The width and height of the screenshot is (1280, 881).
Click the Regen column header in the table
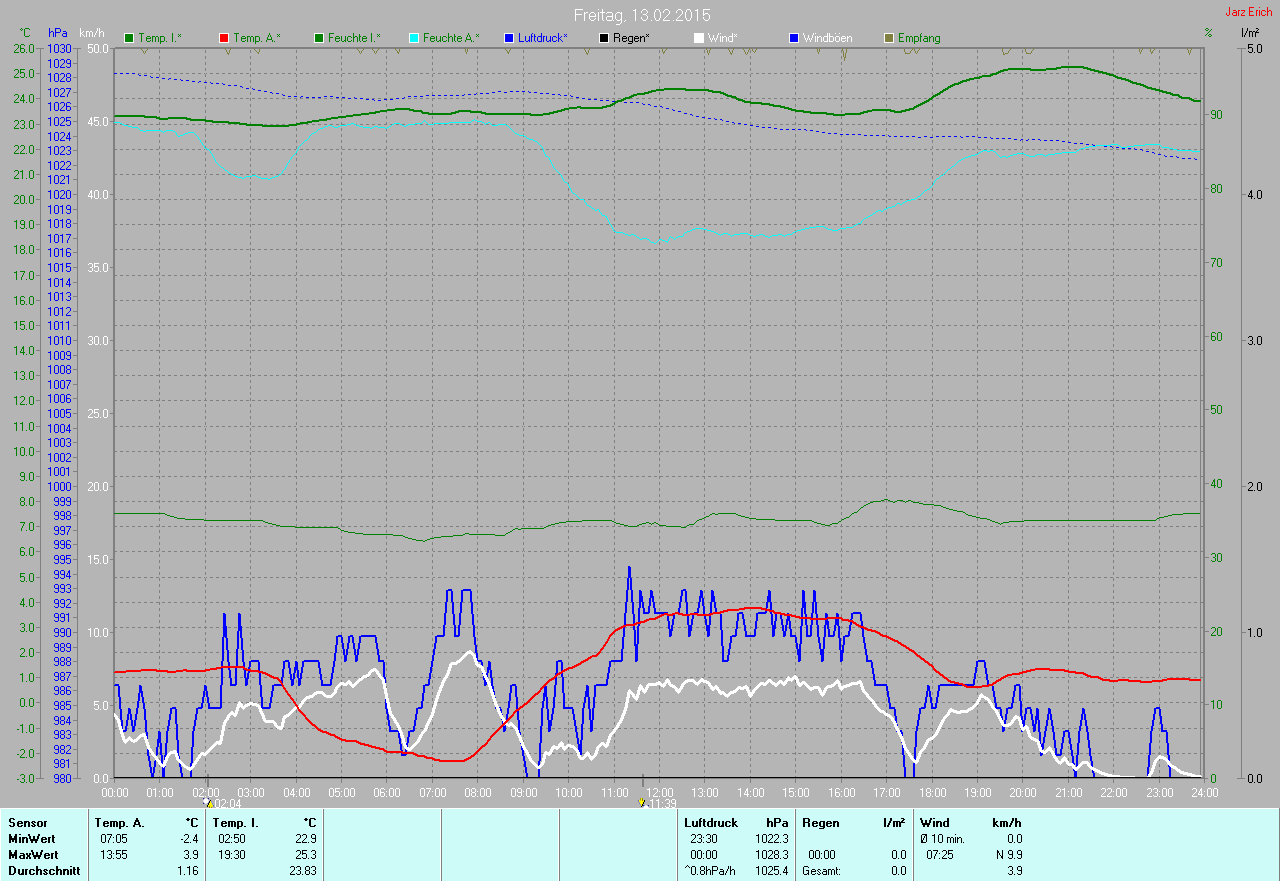[820, 823]
